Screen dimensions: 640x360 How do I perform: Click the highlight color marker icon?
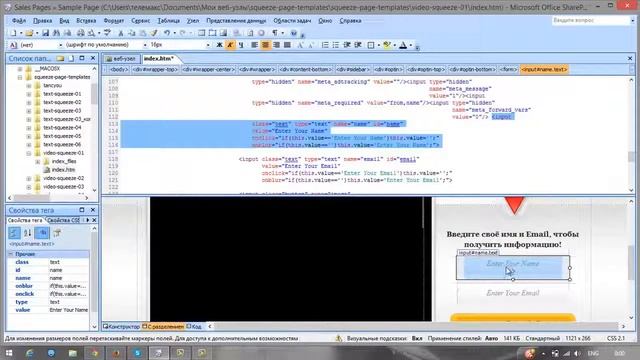click(387, 45)
